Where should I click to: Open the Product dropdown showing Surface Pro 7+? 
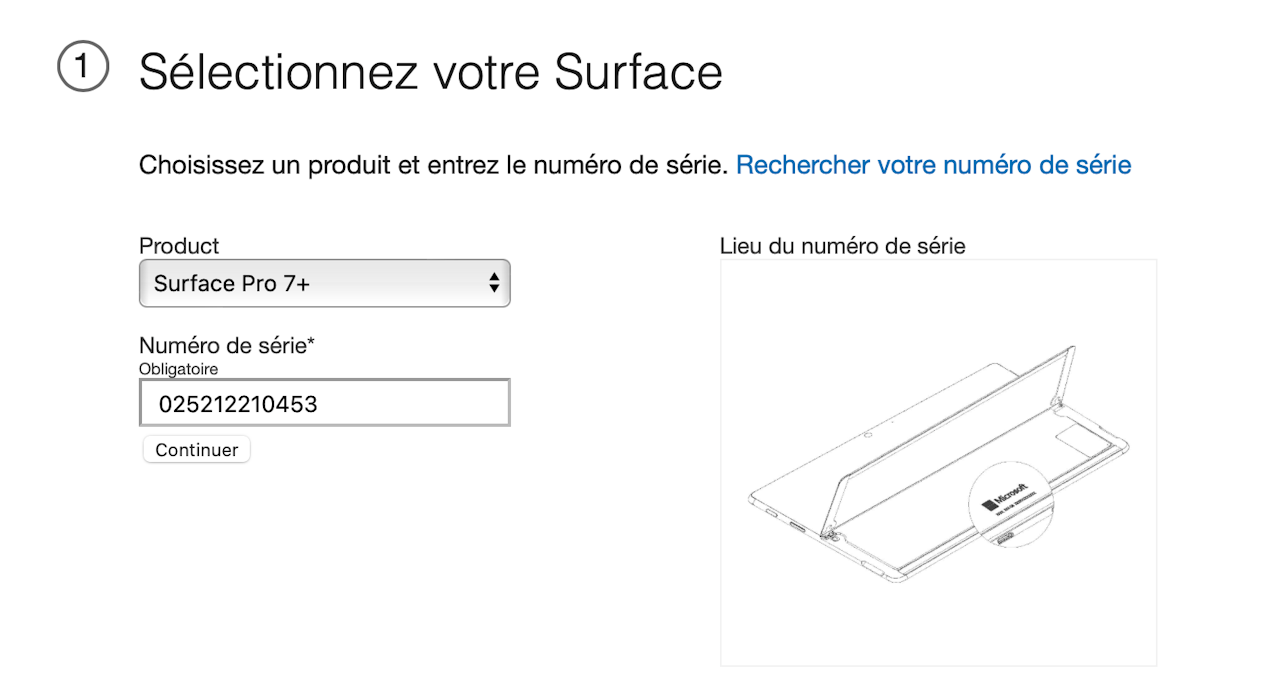(325, 283)
